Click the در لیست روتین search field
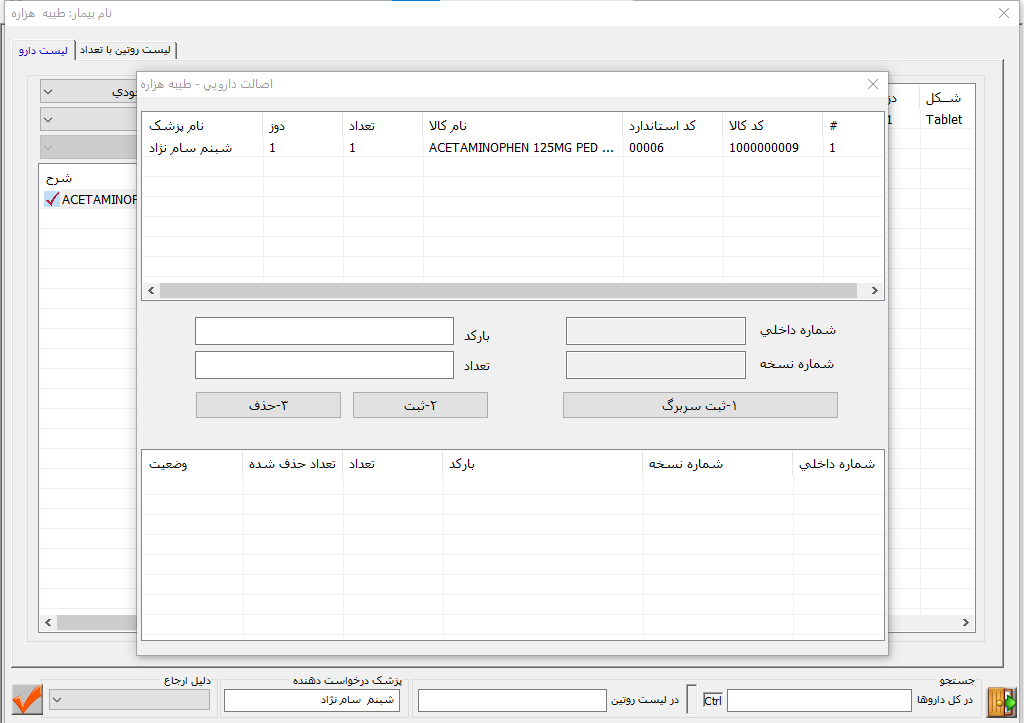The width and height of the screenshot is (1024, 723). (512, 700)
